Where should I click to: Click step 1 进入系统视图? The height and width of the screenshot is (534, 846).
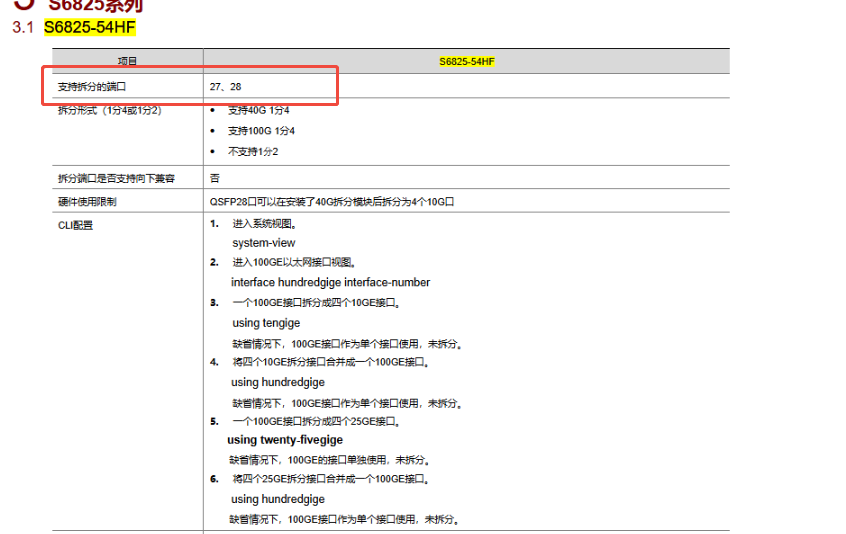(x=265, y=223)
